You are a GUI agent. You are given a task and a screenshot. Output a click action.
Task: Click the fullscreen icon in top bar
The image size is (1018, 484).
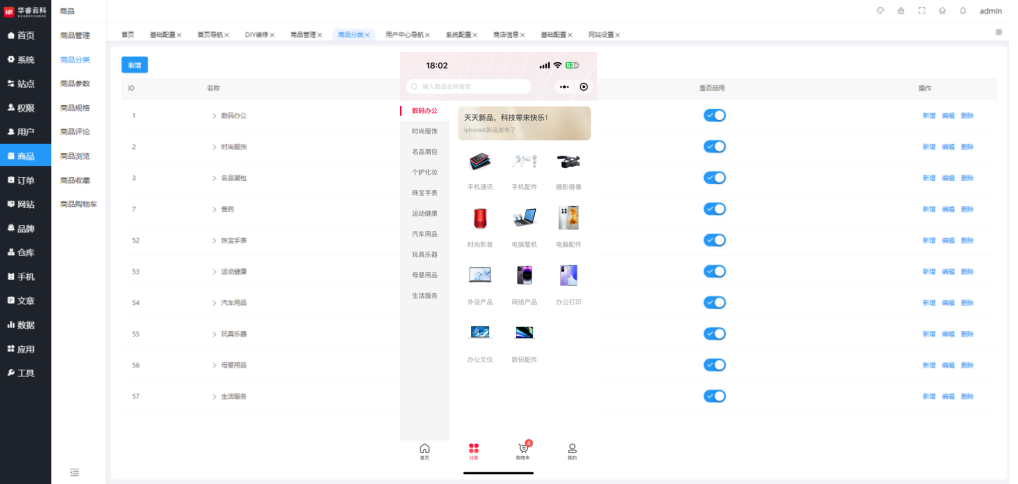[x=921, y=11]
